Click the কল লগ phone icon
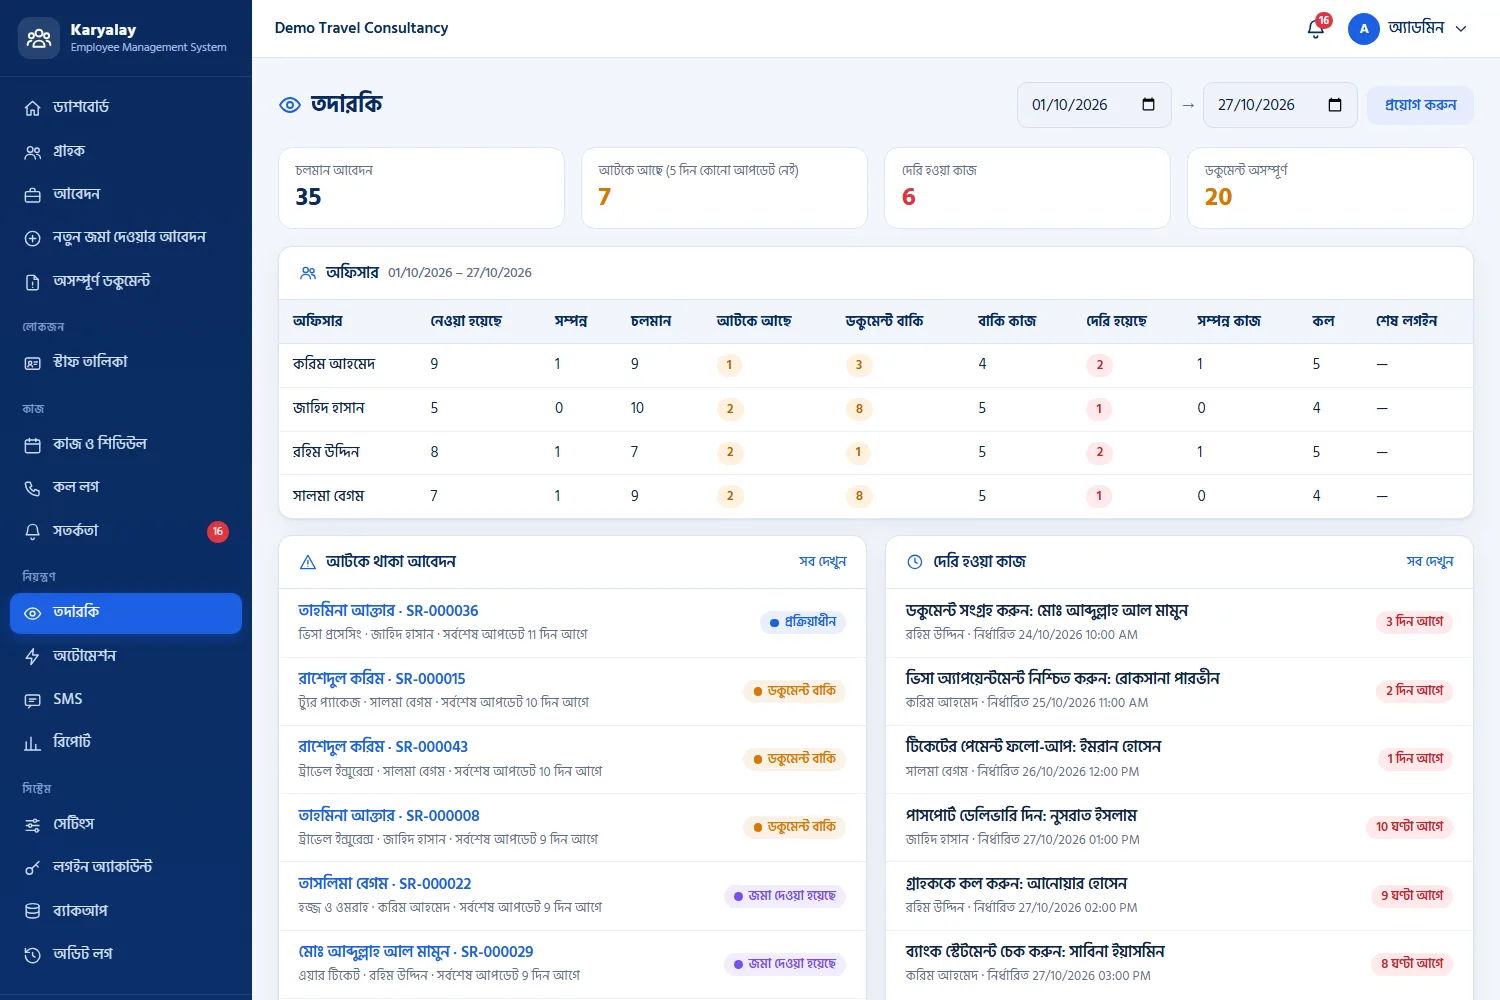The image size is (1500, 1000). click(x=33, y=488)
